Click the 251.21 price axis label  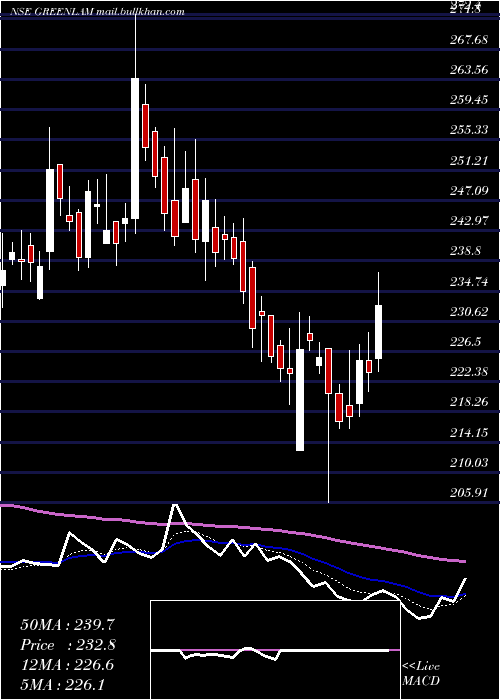(468, 161)
